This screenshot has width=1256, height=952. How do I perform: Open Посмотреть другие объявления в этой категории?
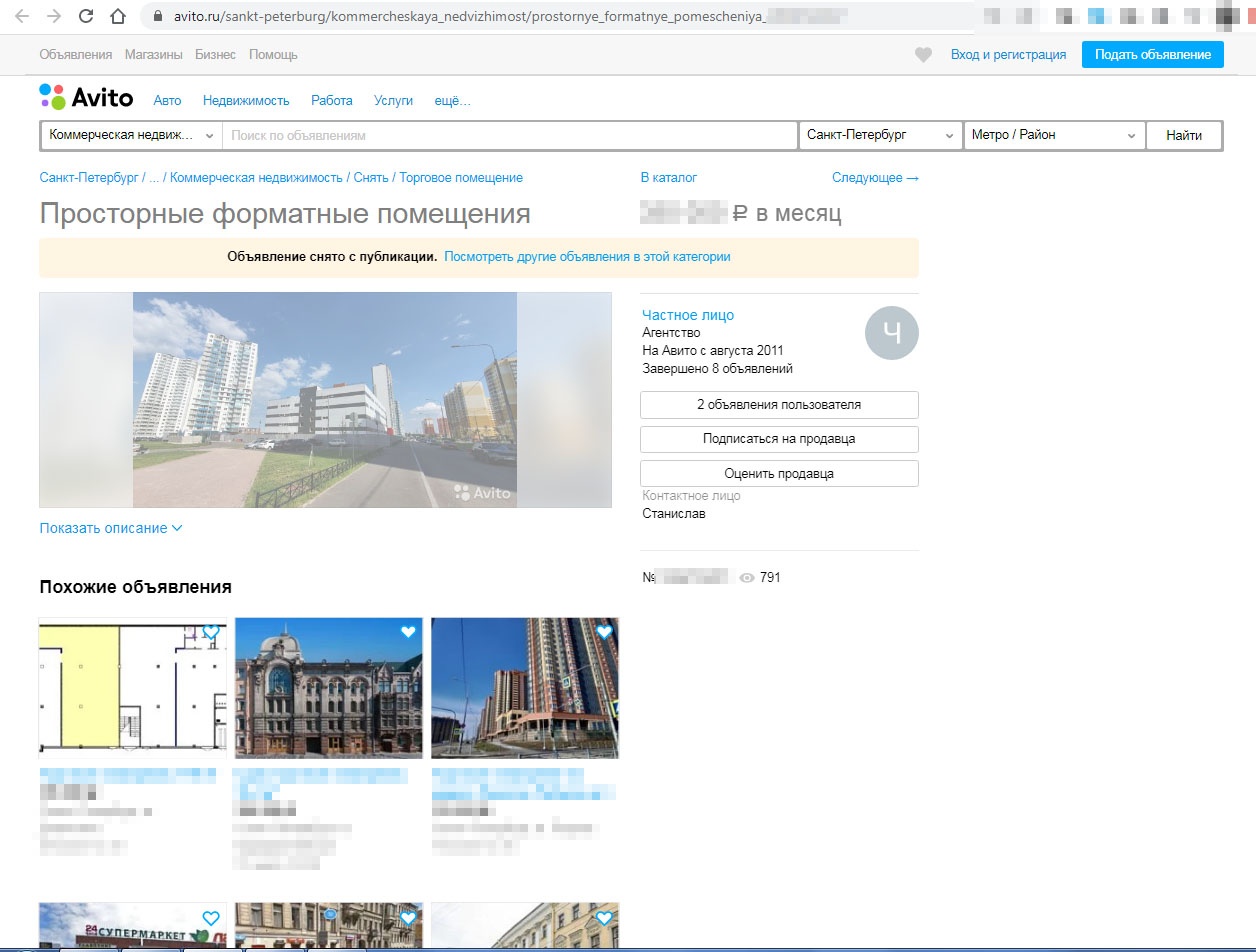[587, 256]
